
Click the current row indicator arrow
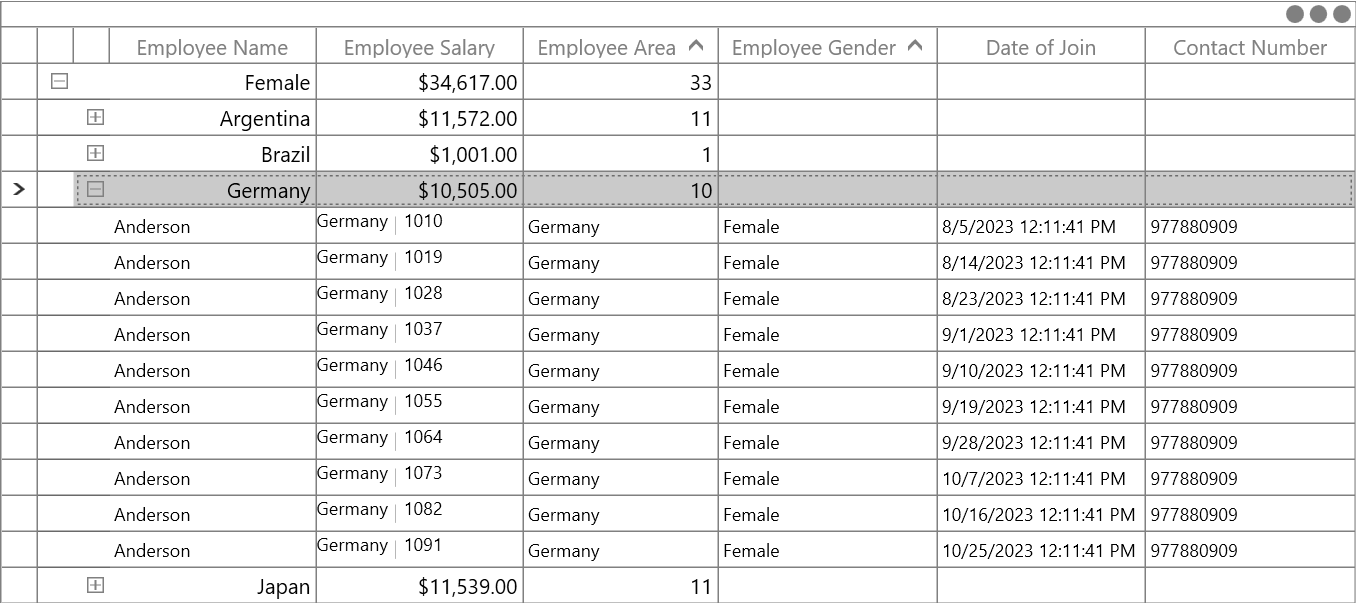coord(18,189)
